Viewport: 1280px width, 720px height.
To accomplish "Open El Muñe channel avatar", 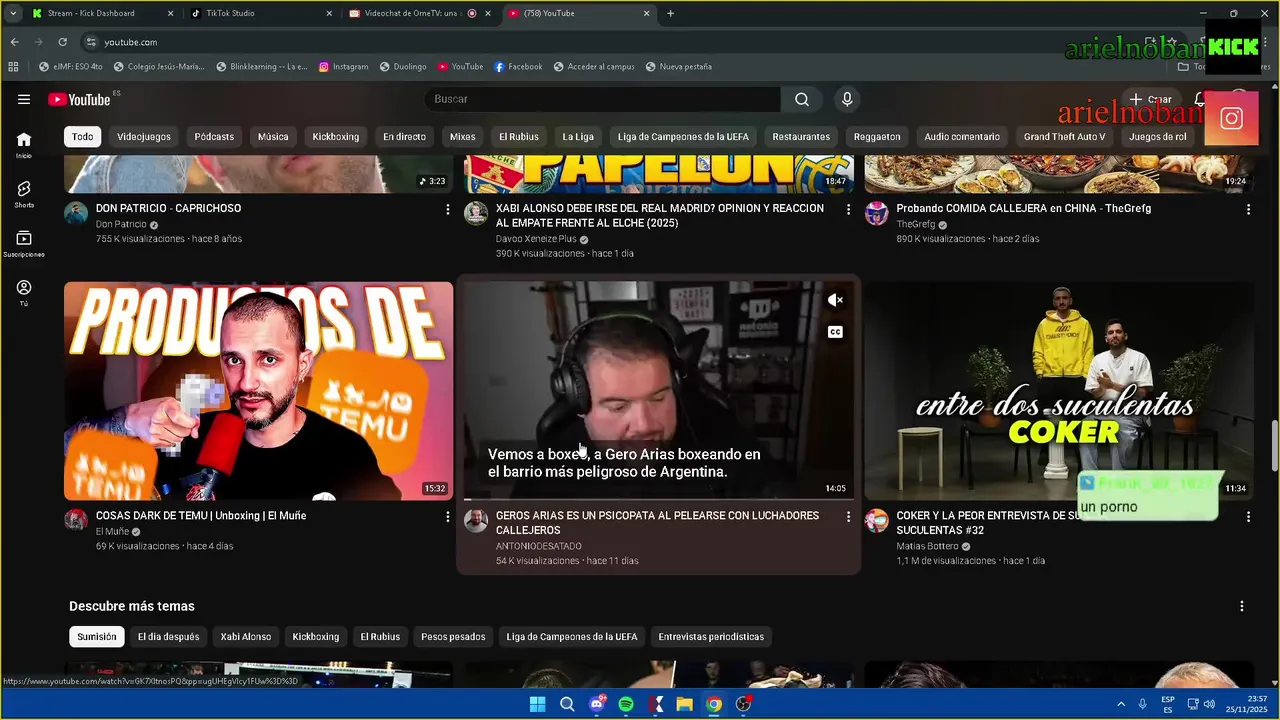I will tap(76, 520).
